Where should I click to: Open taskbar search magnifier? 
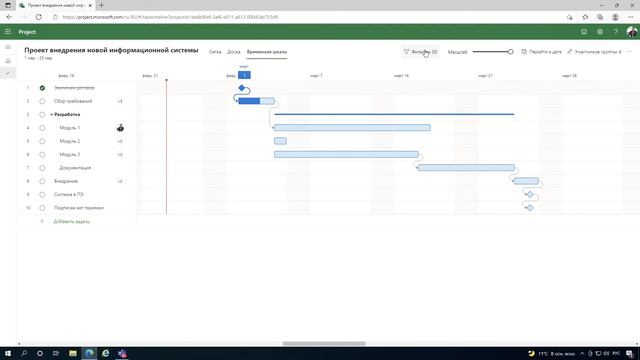tap(24, 353)
